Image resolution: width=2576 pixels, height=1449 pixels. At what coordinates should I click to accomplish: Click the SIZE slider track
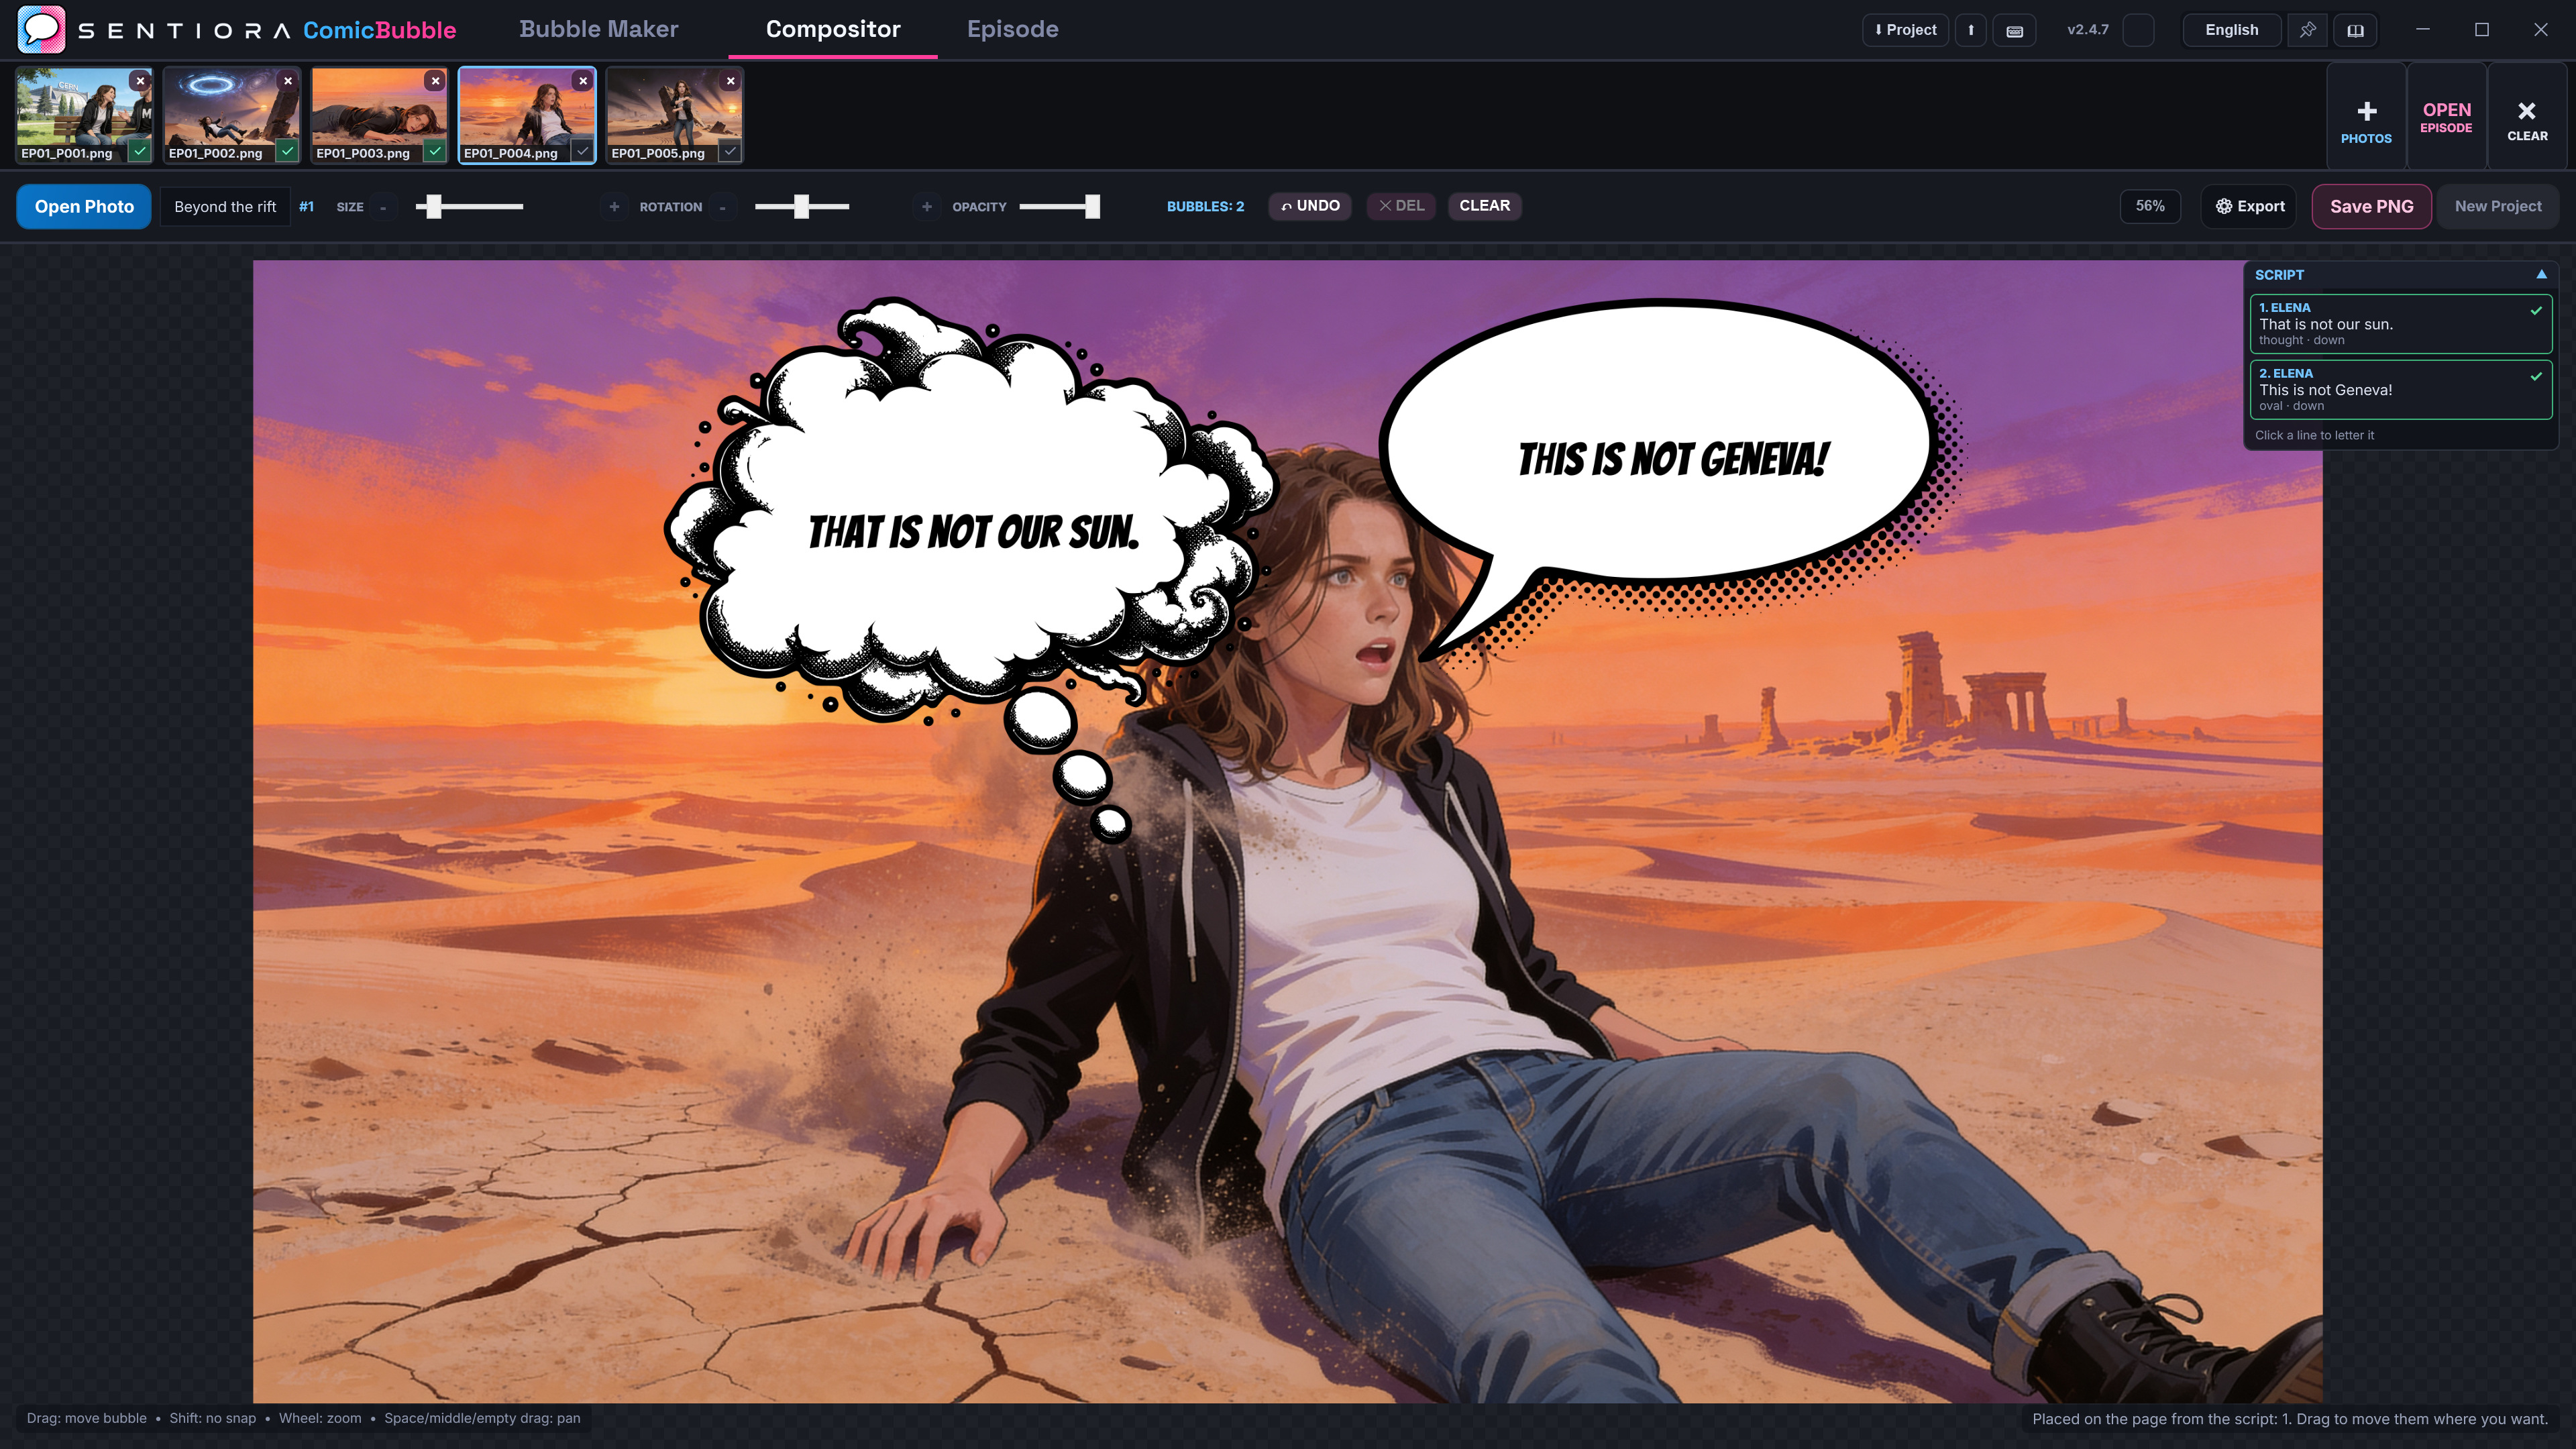469,207
